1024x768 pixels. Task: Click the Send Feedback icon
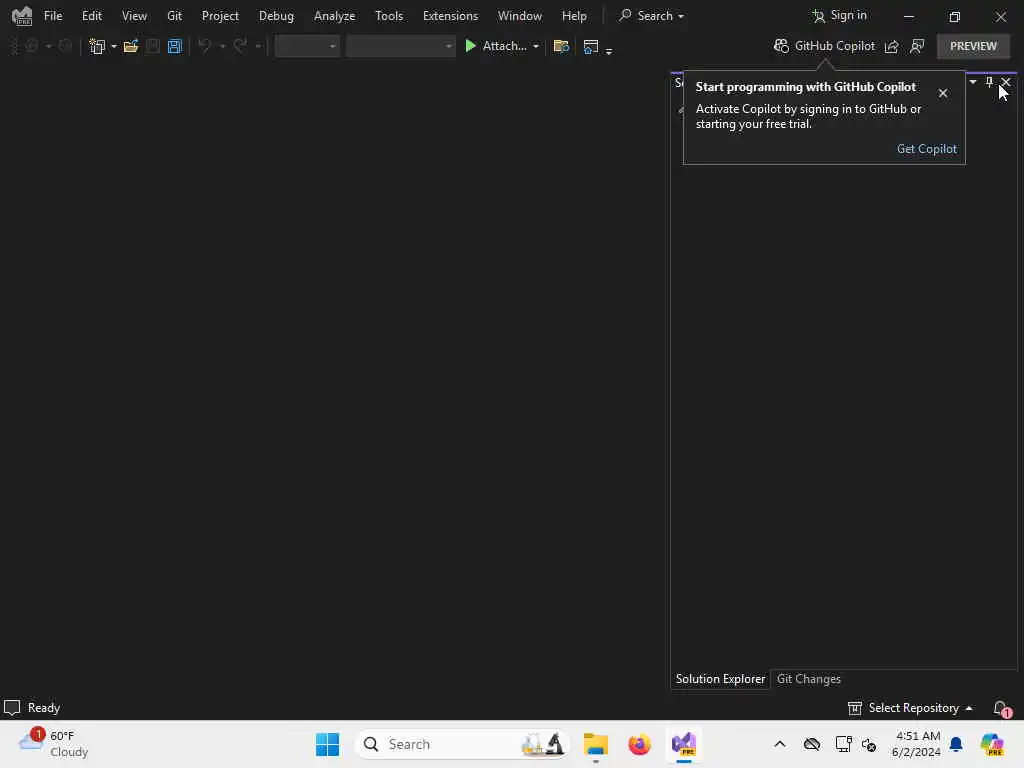(x=917, y=46)
